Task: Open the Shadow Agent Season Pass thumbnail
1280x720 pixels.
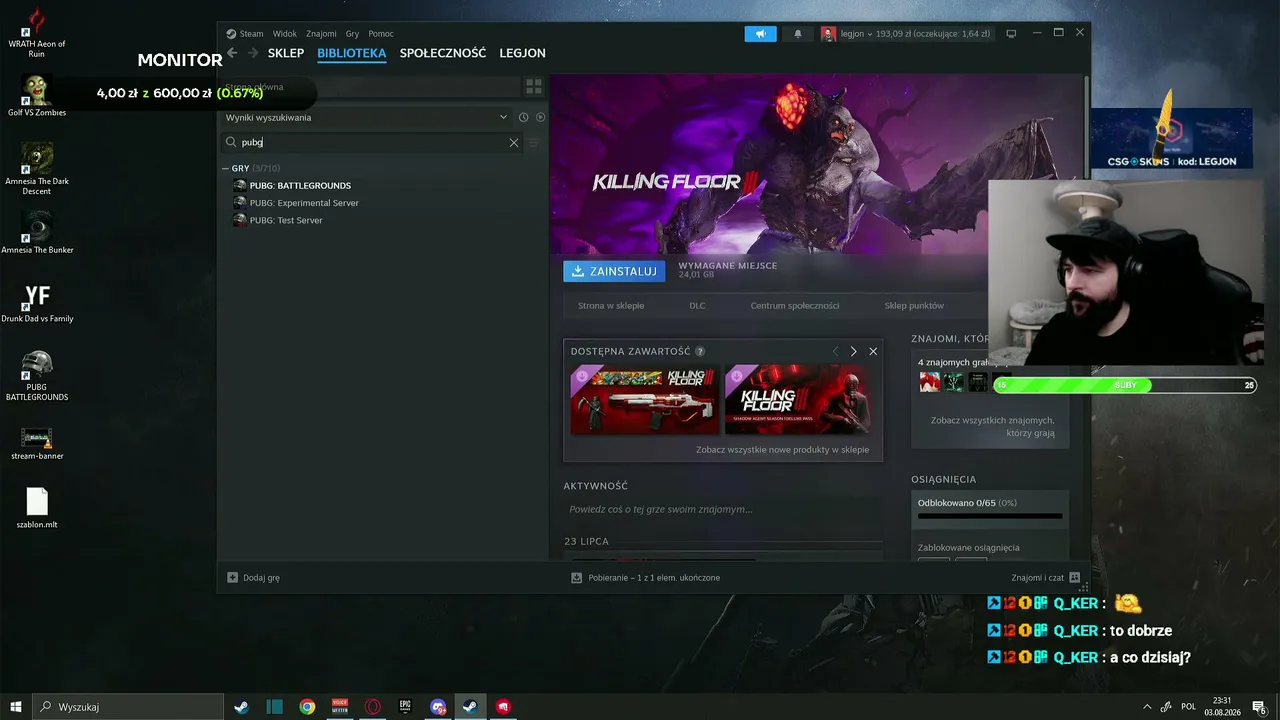Action: pyautogui.click(x=797, y=400)
